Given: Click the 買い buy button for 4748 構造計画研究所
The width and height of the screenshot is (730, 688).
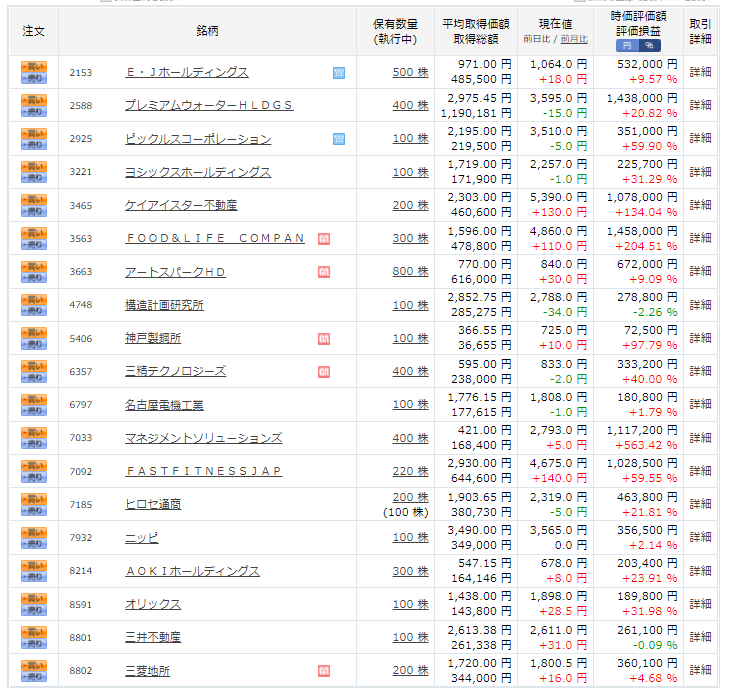Looking at the screenshot, I should 34,299.
